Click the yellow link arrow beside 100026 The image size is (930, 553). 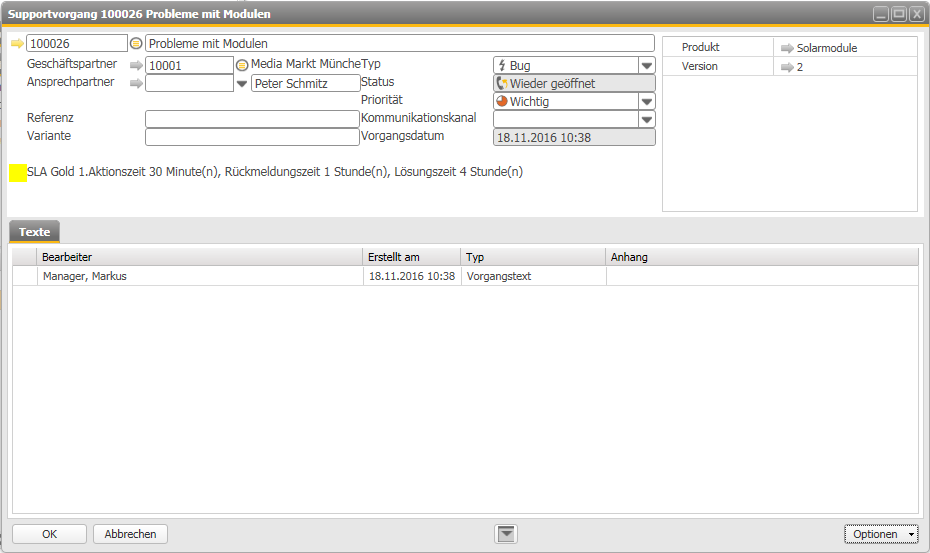17,43
